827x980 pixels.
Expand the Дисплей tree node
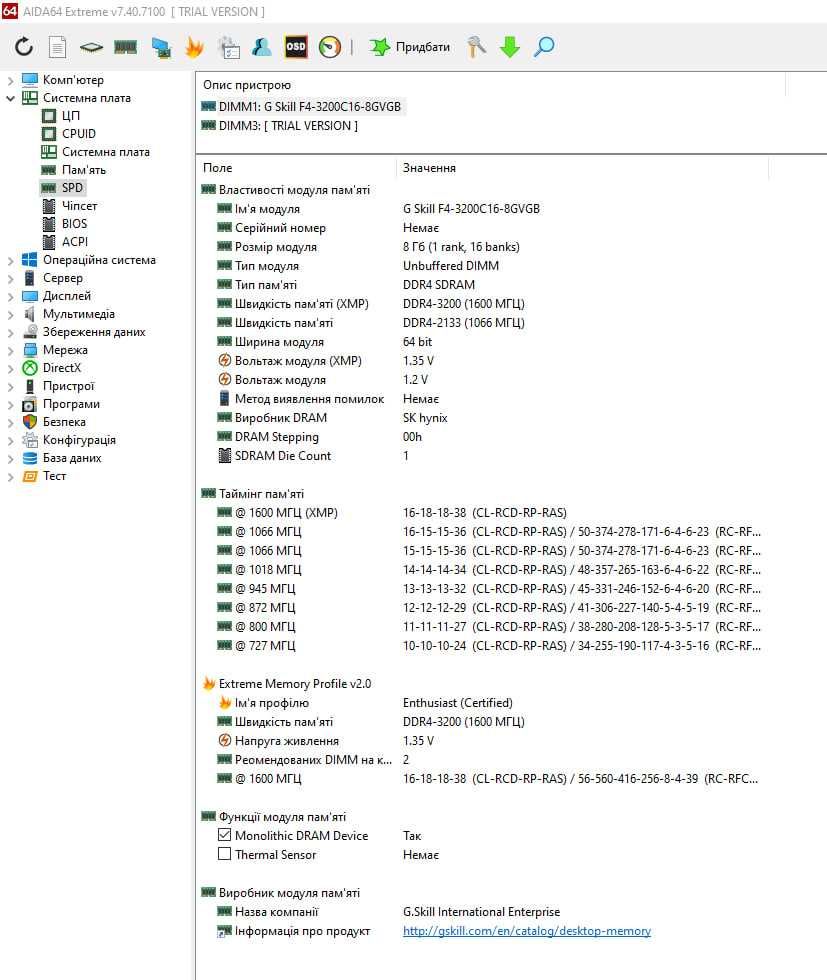(x=10, y=296)
